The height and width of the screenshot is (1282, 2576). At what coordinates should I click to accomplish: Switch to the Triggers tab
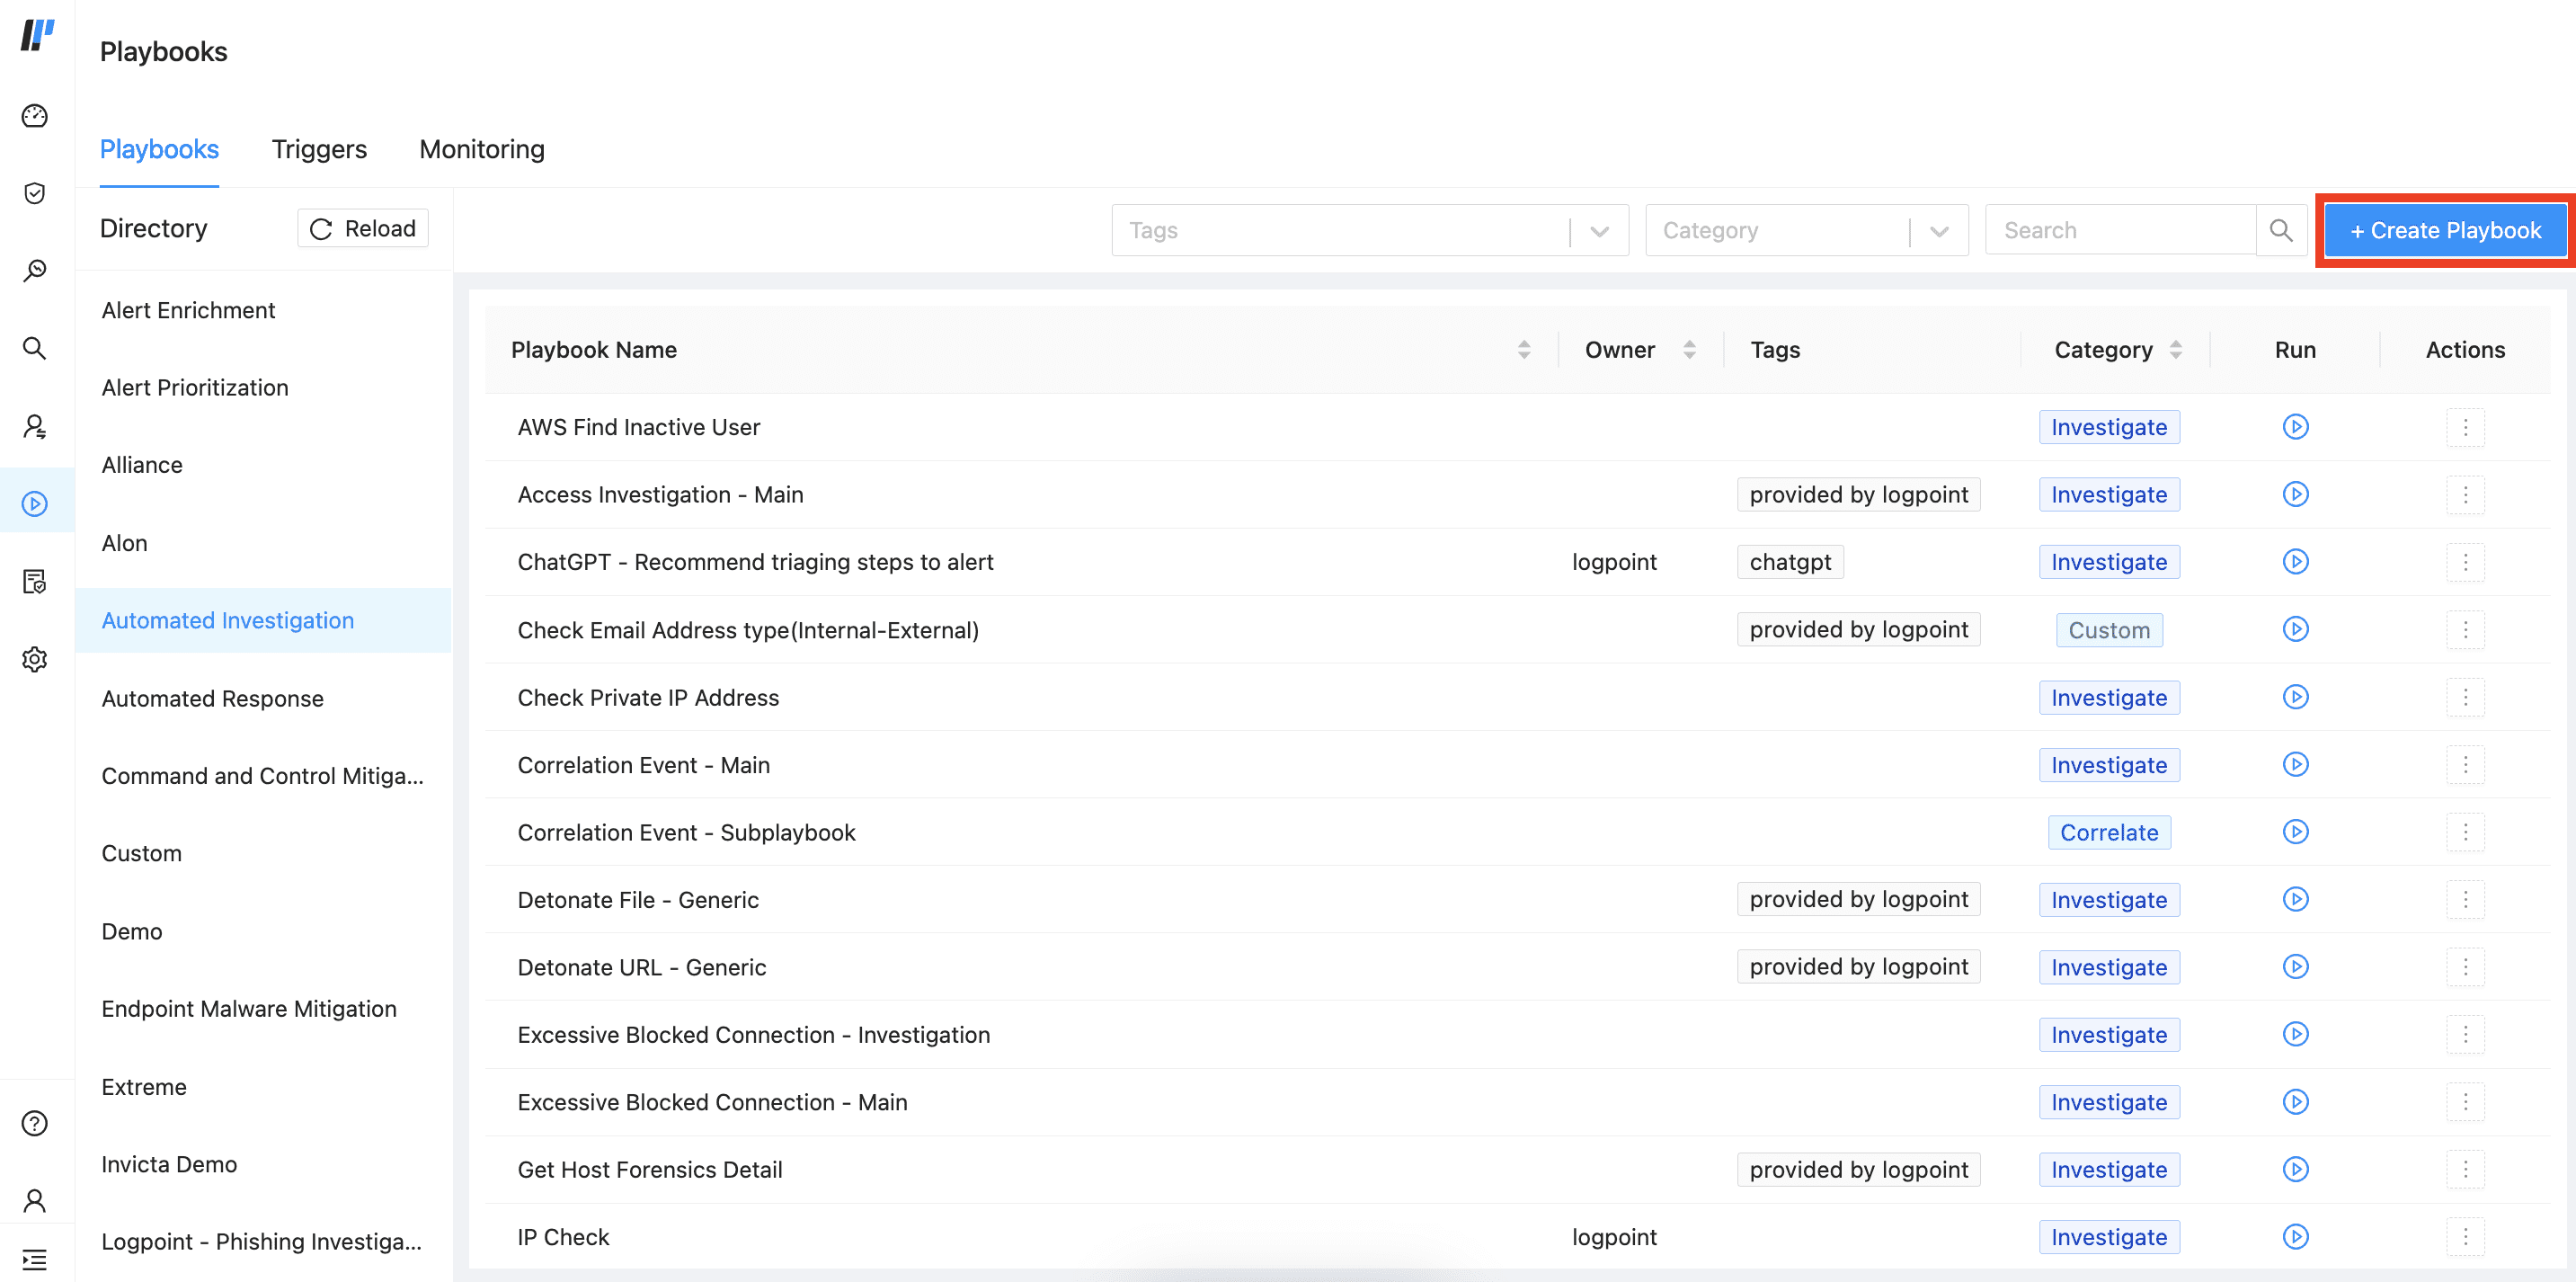pos(319,149)
